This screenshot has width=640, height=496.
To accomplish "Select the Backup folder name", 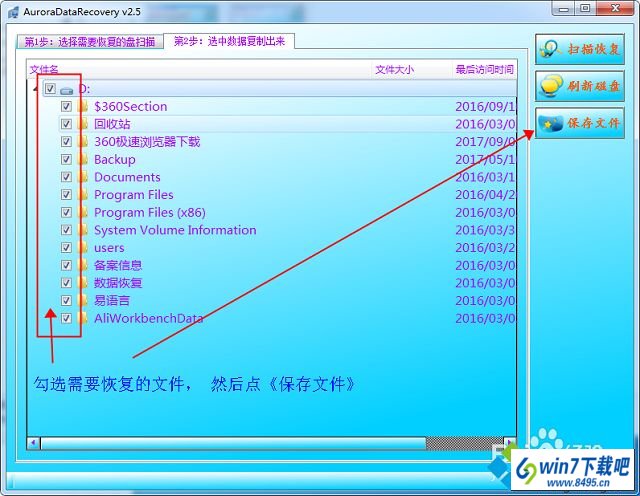I will point(115,160).
